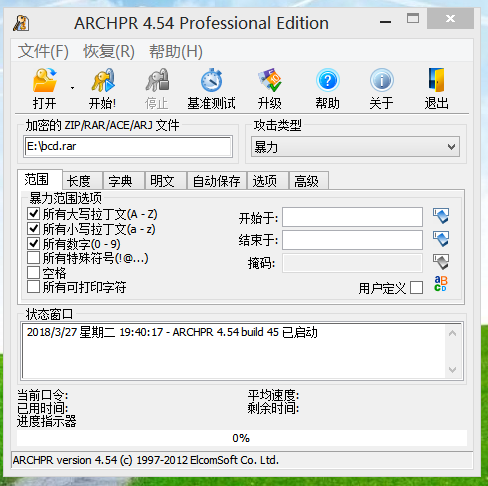488x486 pixels.
Task: Open Help (帮助) question mark icon
Action: tap(328, 80)
